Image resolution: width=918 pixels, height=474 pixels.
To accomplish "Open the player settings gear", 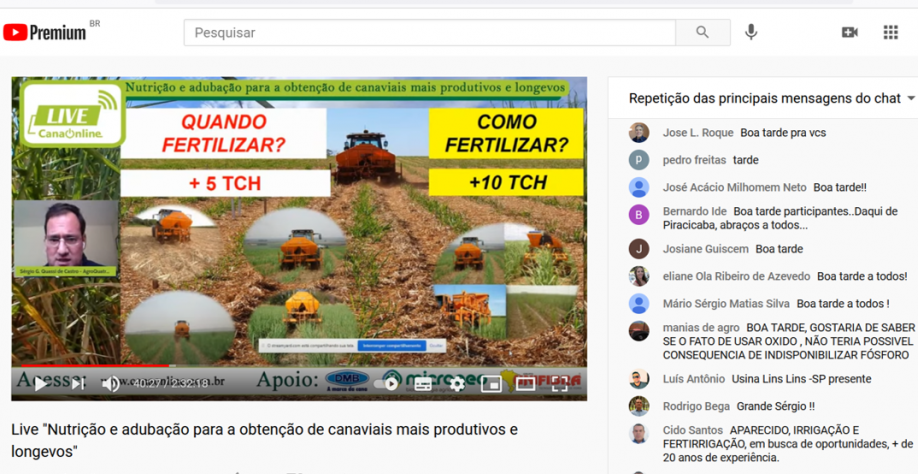I will [457, 383].
